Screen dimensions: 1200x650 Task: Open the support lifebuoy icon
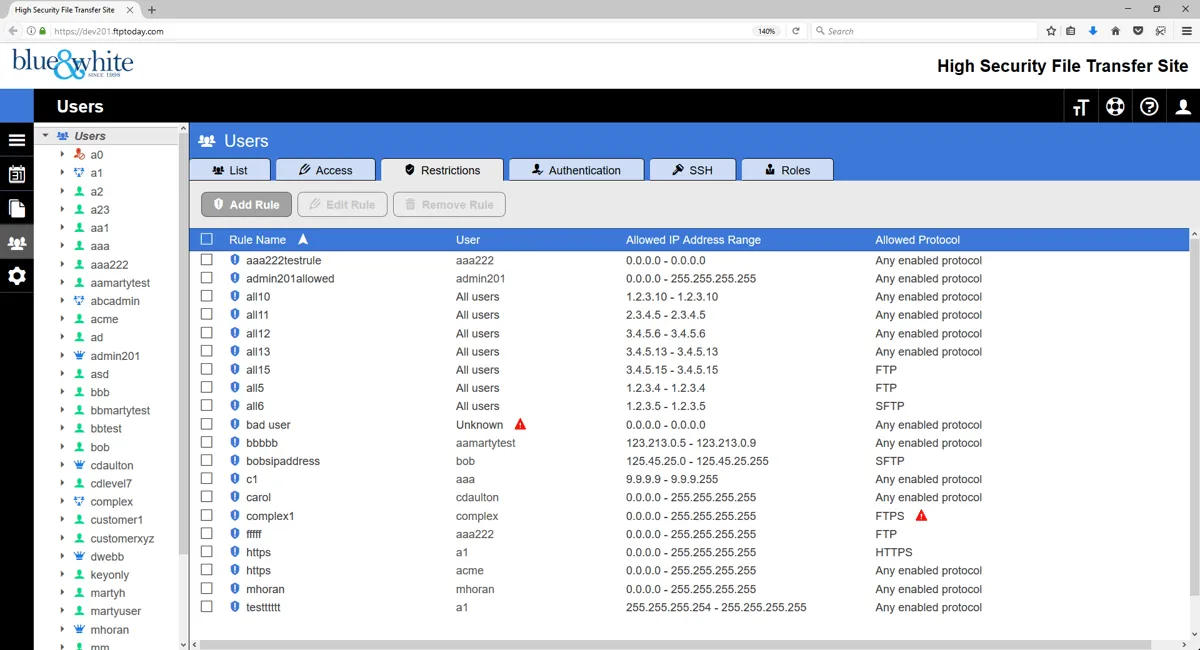pos(1115,107)
